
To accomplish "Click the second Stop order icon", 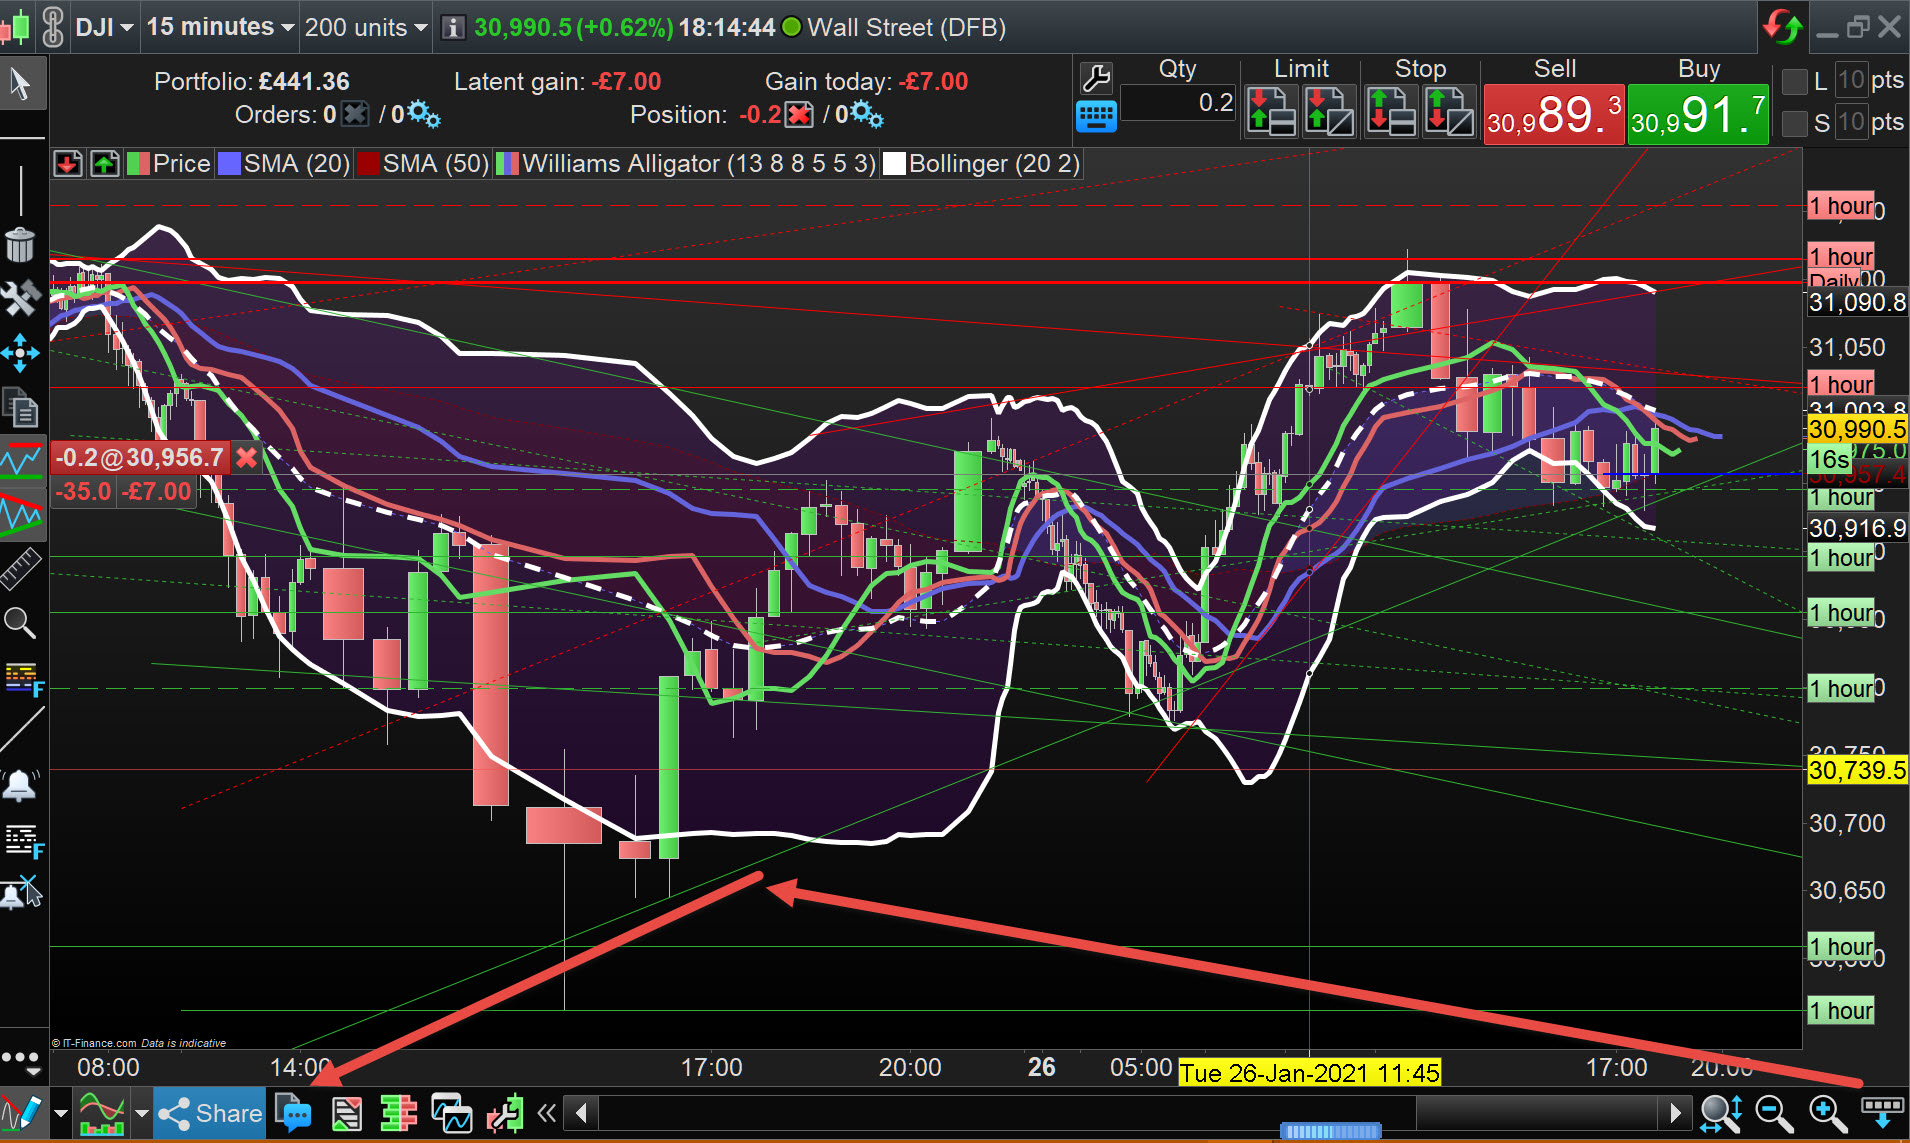I will click(1450, 111).
